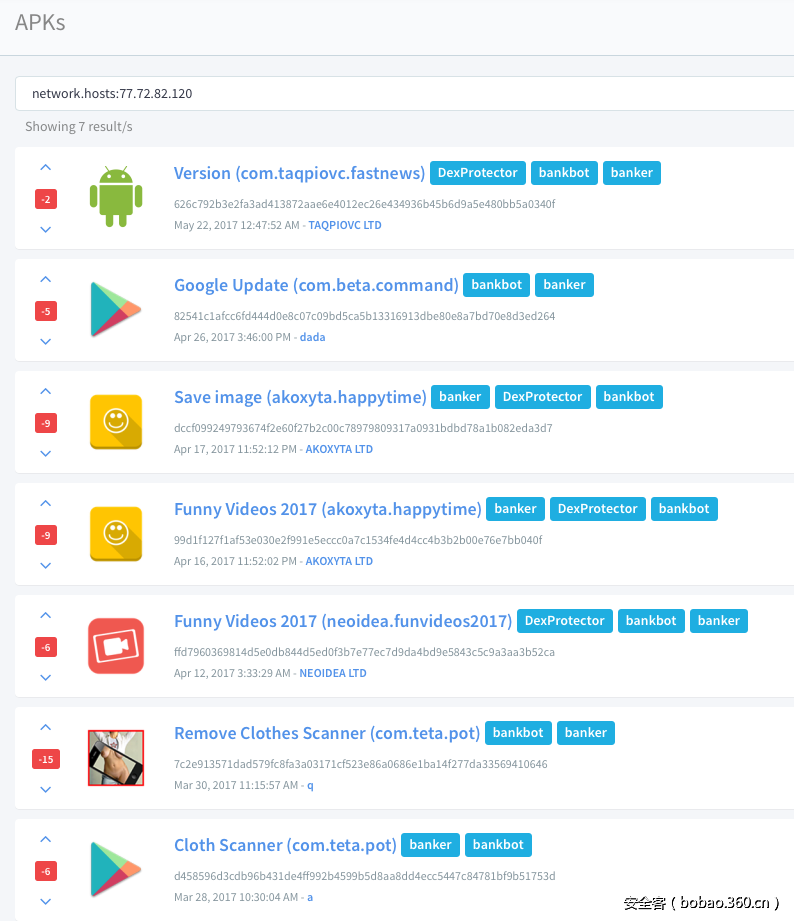Screen dimensions: 794x921
Task: Select DexProtector tag on Version entry
Action: pos(478,173)
